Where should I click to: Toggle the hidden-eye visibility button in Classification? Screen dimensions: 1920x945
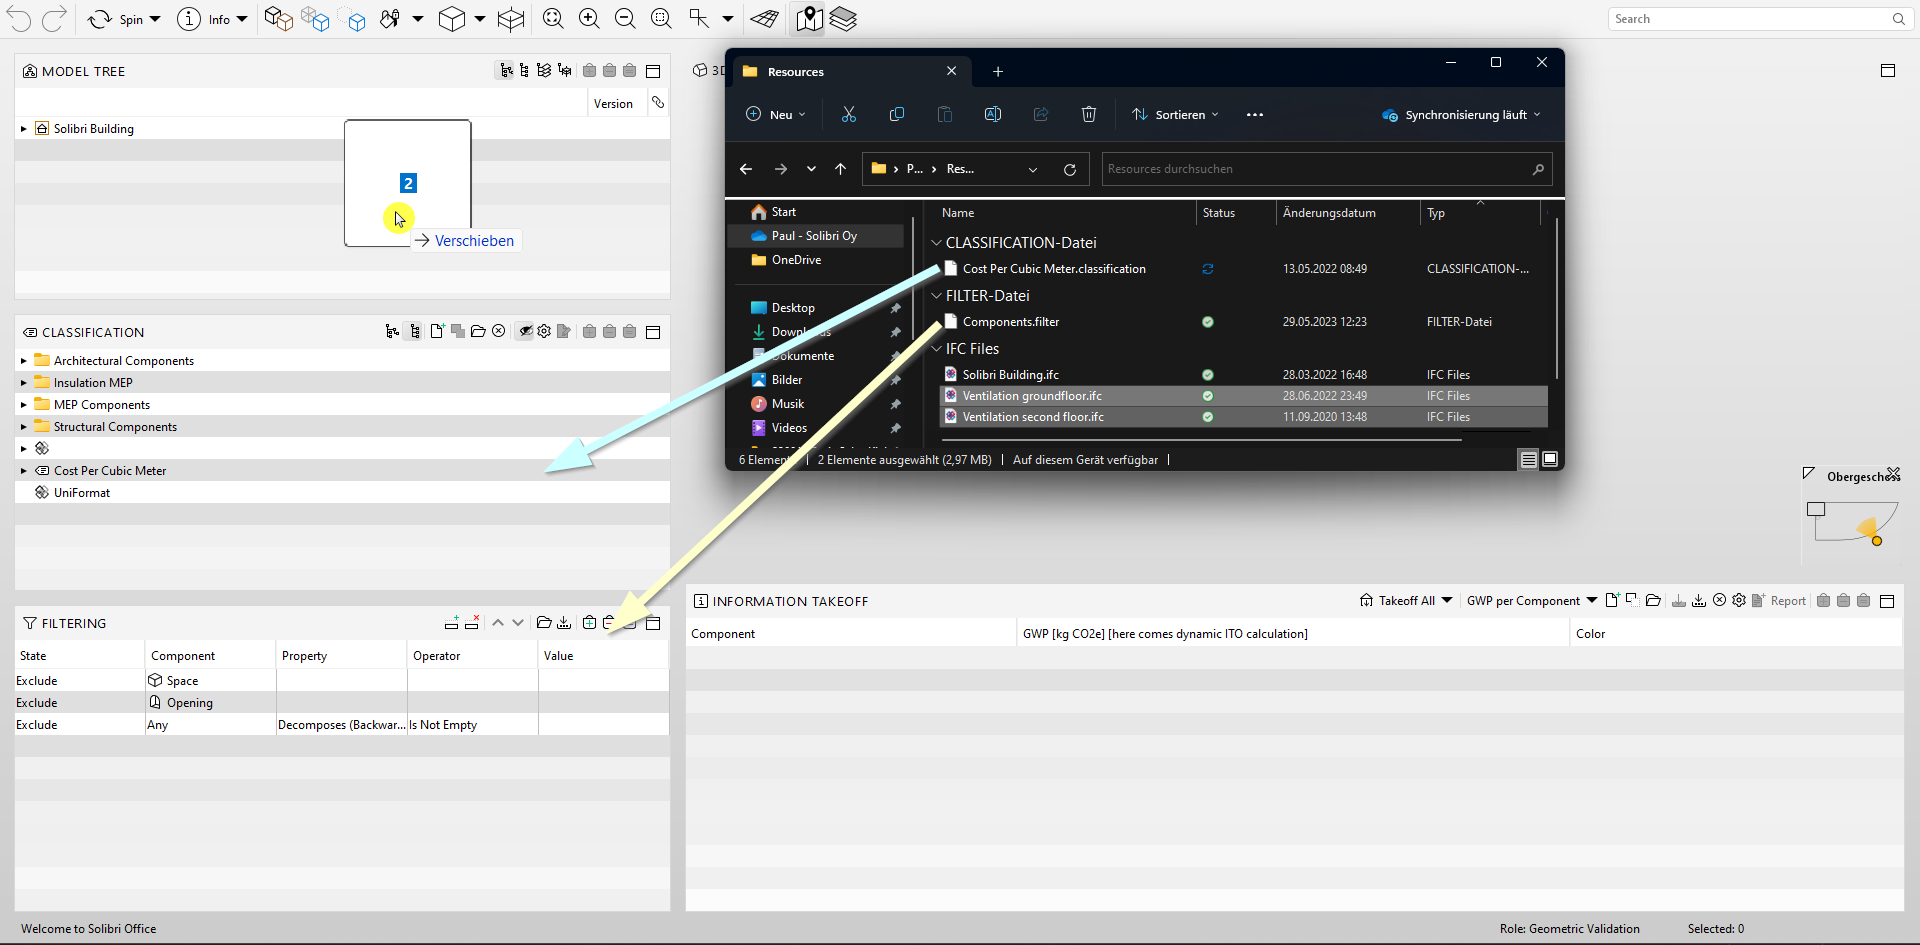[525, 331]
